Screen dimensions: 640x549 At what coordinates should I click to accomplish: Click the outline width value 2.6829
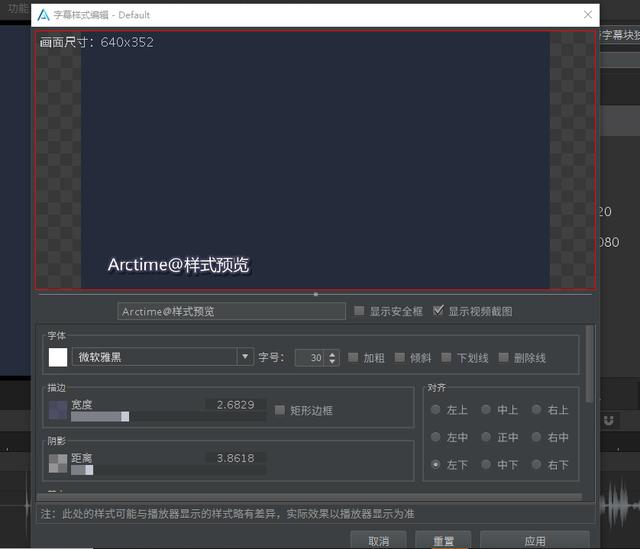tap(236, 405)
